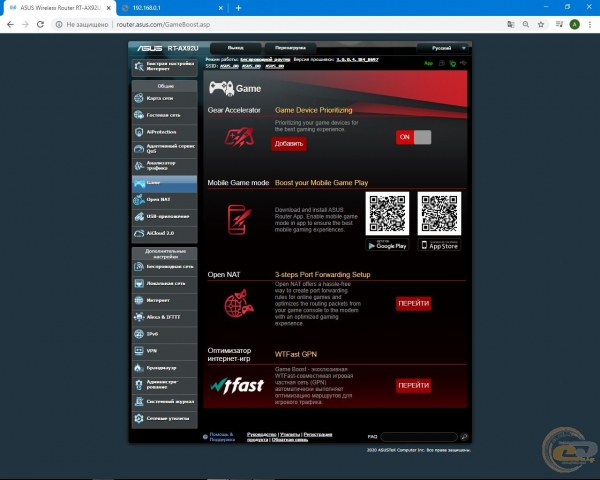600x480 pixels.
Task: Click the FAQ search magnifier icon
Action: 464,437
